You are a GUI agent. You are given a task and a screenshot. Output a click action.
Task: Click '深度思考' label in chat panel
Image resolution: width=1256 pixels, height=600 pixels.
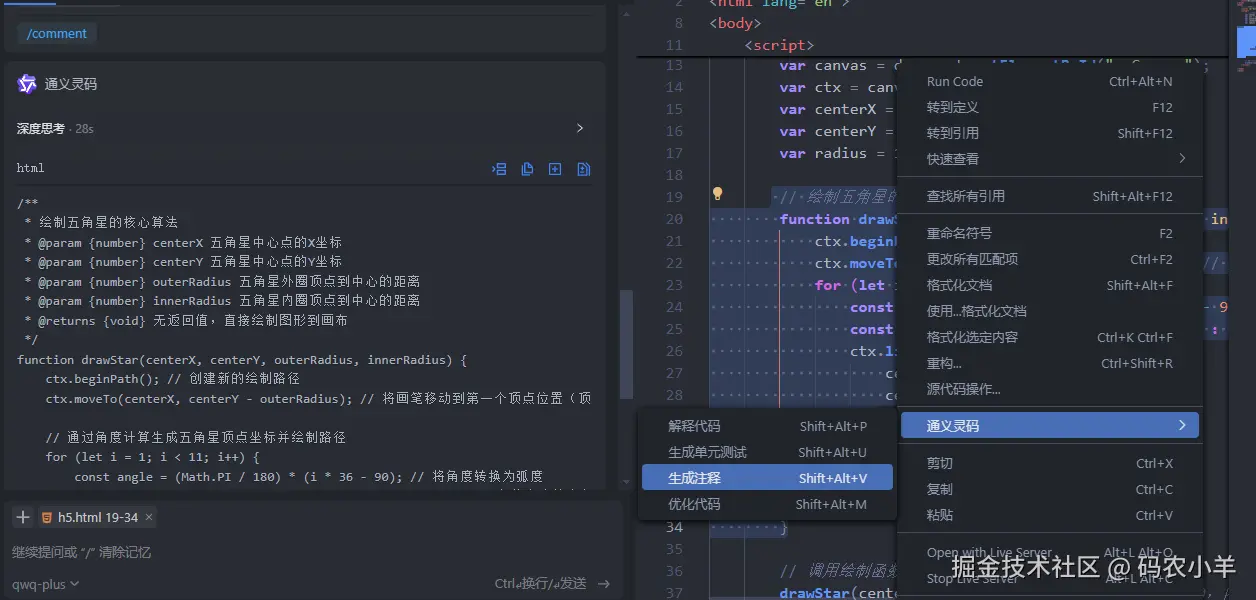tap(41, 128)
